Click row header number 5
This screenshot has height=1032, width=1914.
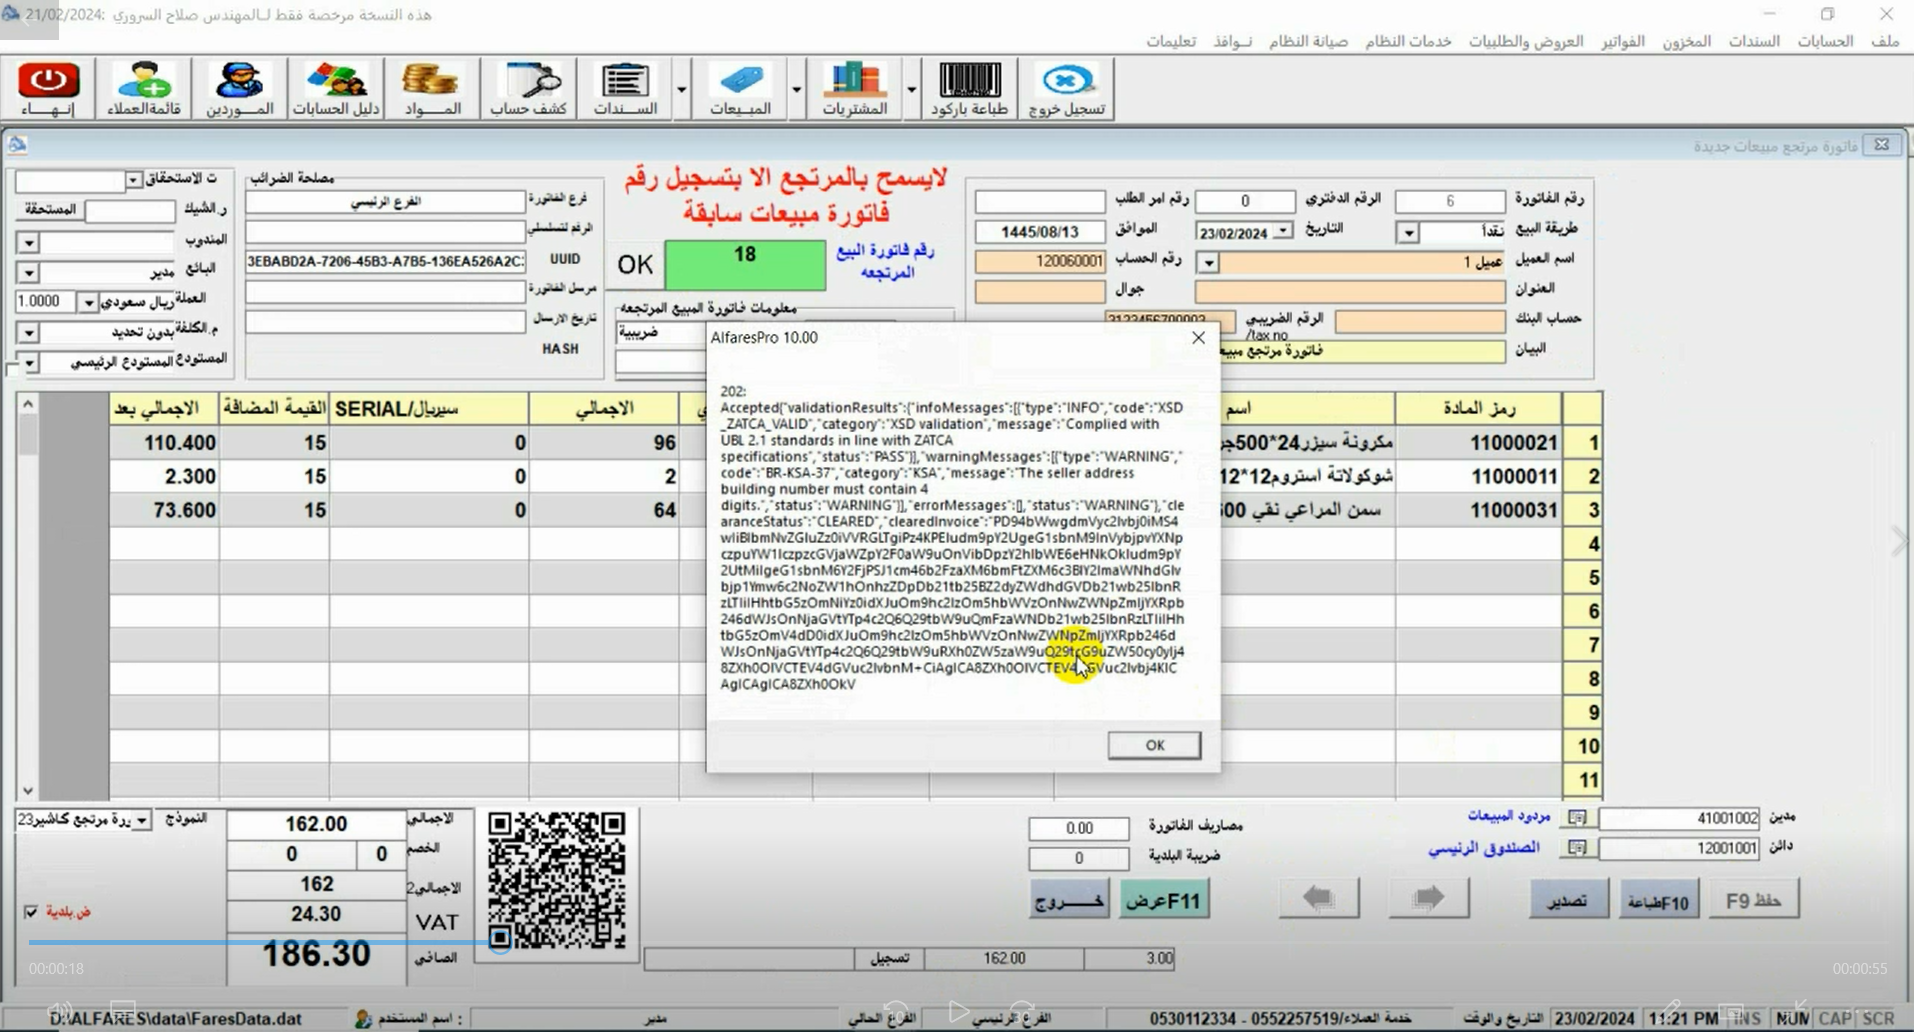pyautogui.click(x=1582, y=577)
